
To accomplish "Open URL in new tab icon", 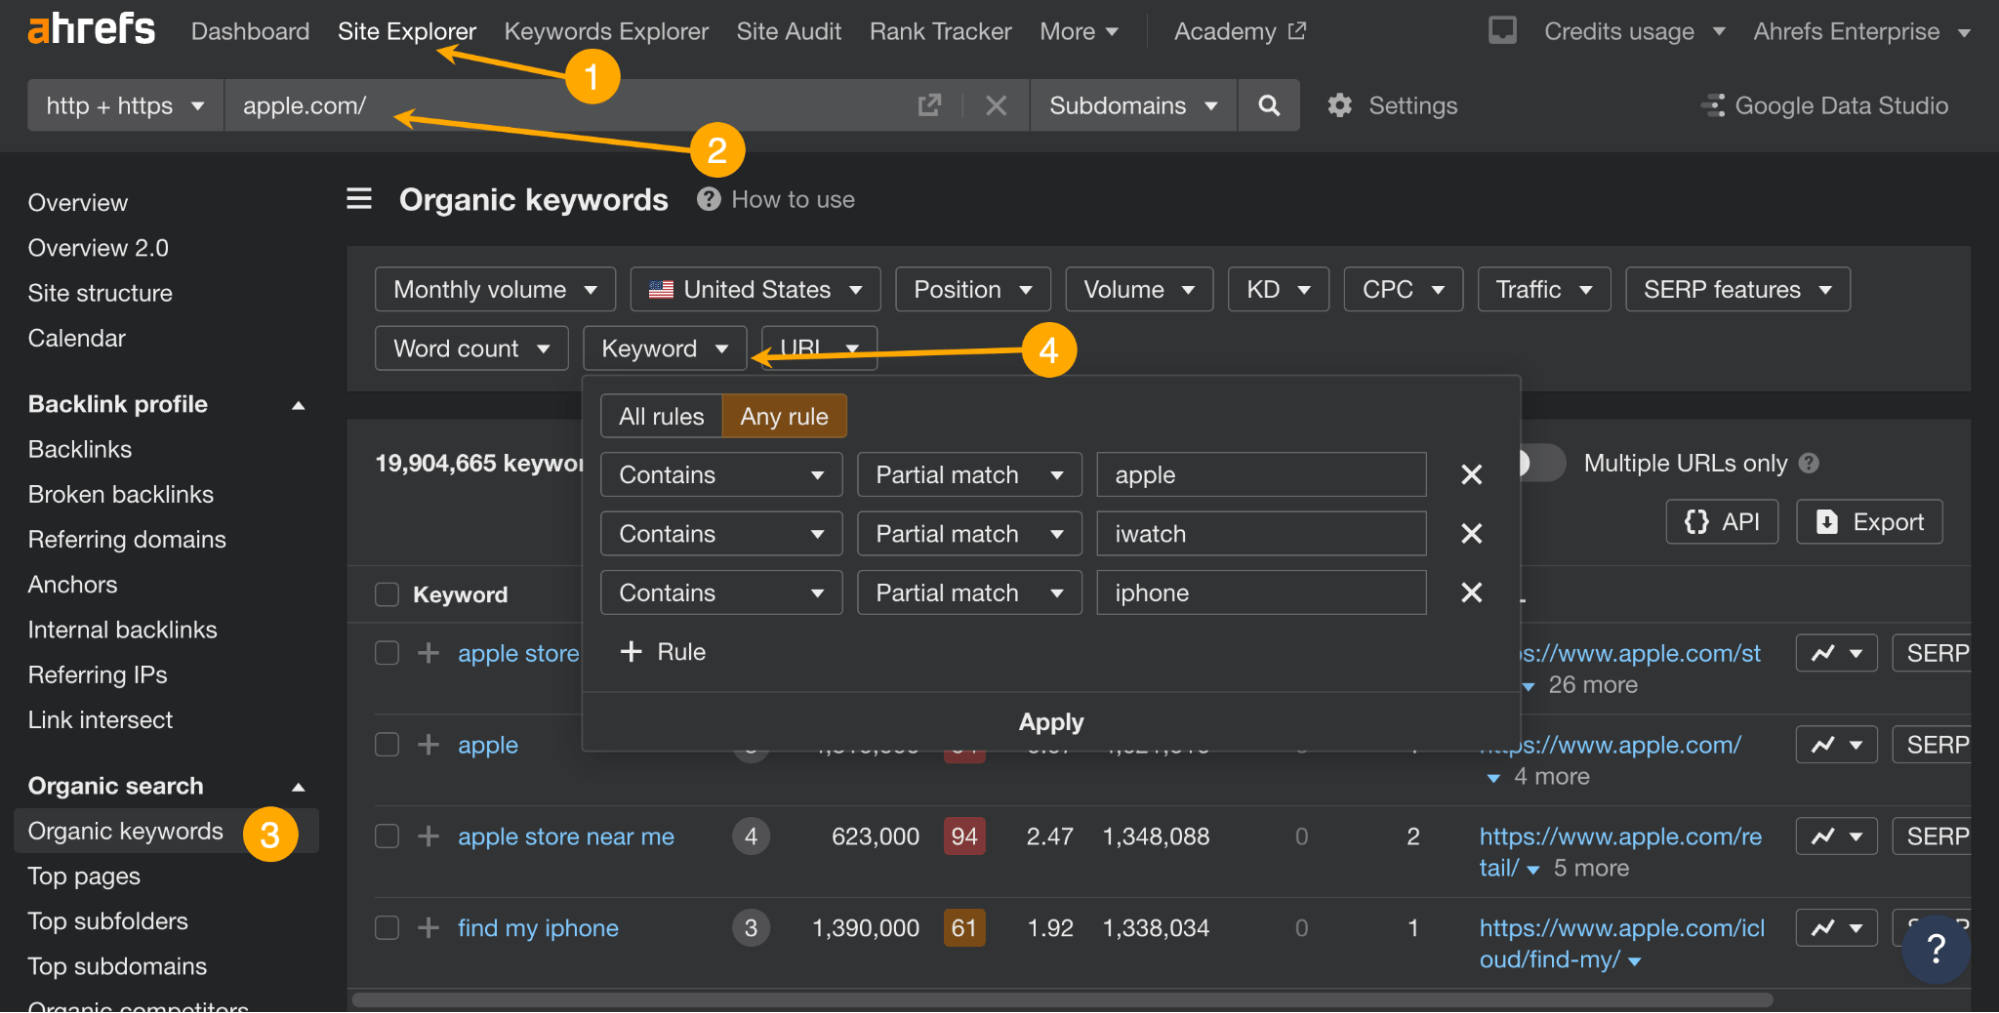I will click(929, 106).
